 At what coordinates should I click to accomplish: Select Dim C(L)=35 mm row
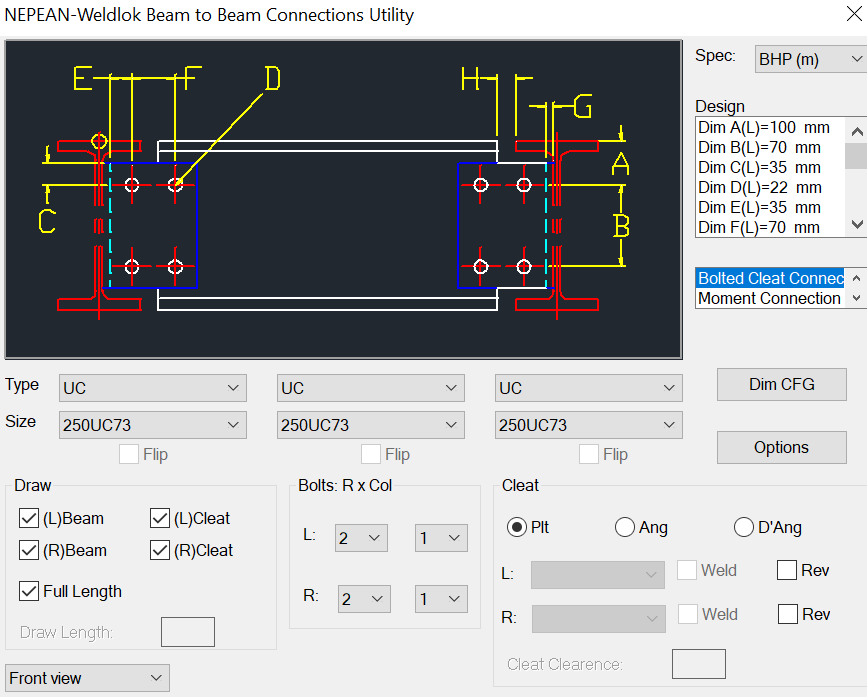pyautogui.click(x=770, y=167)
